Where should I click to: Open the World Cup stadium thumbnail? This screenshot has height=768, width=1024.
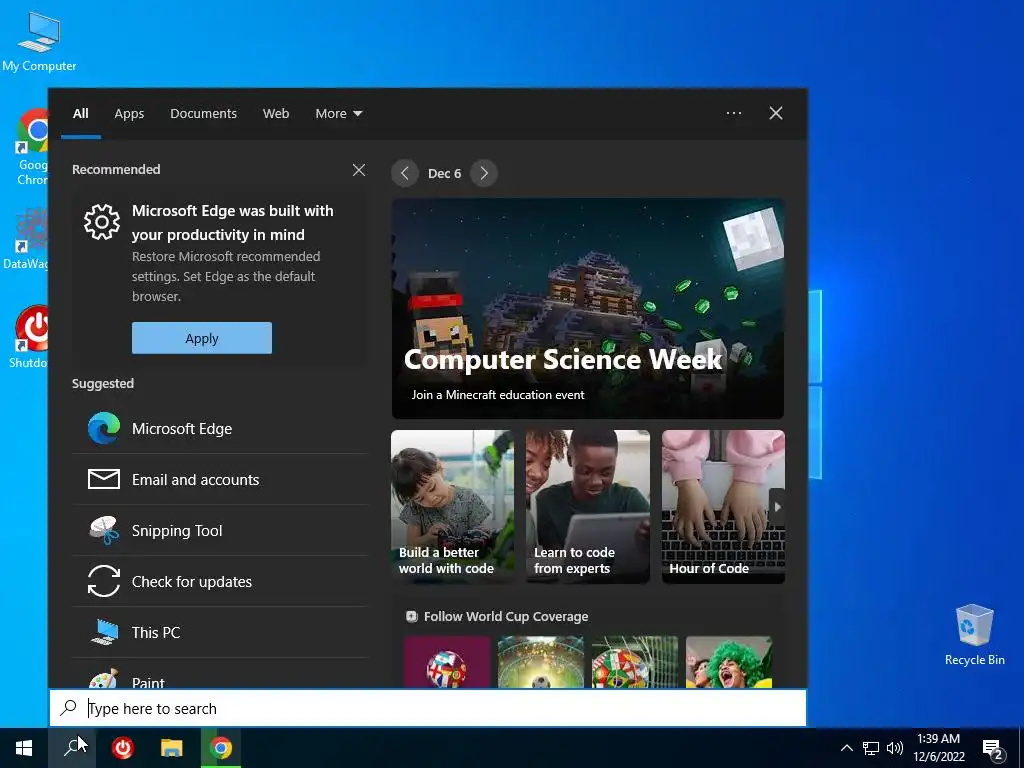coord(540,662)
